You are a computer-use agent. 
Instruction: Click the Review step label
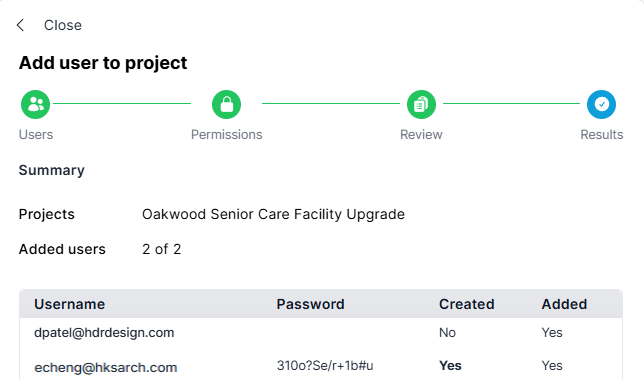[421, 134]
